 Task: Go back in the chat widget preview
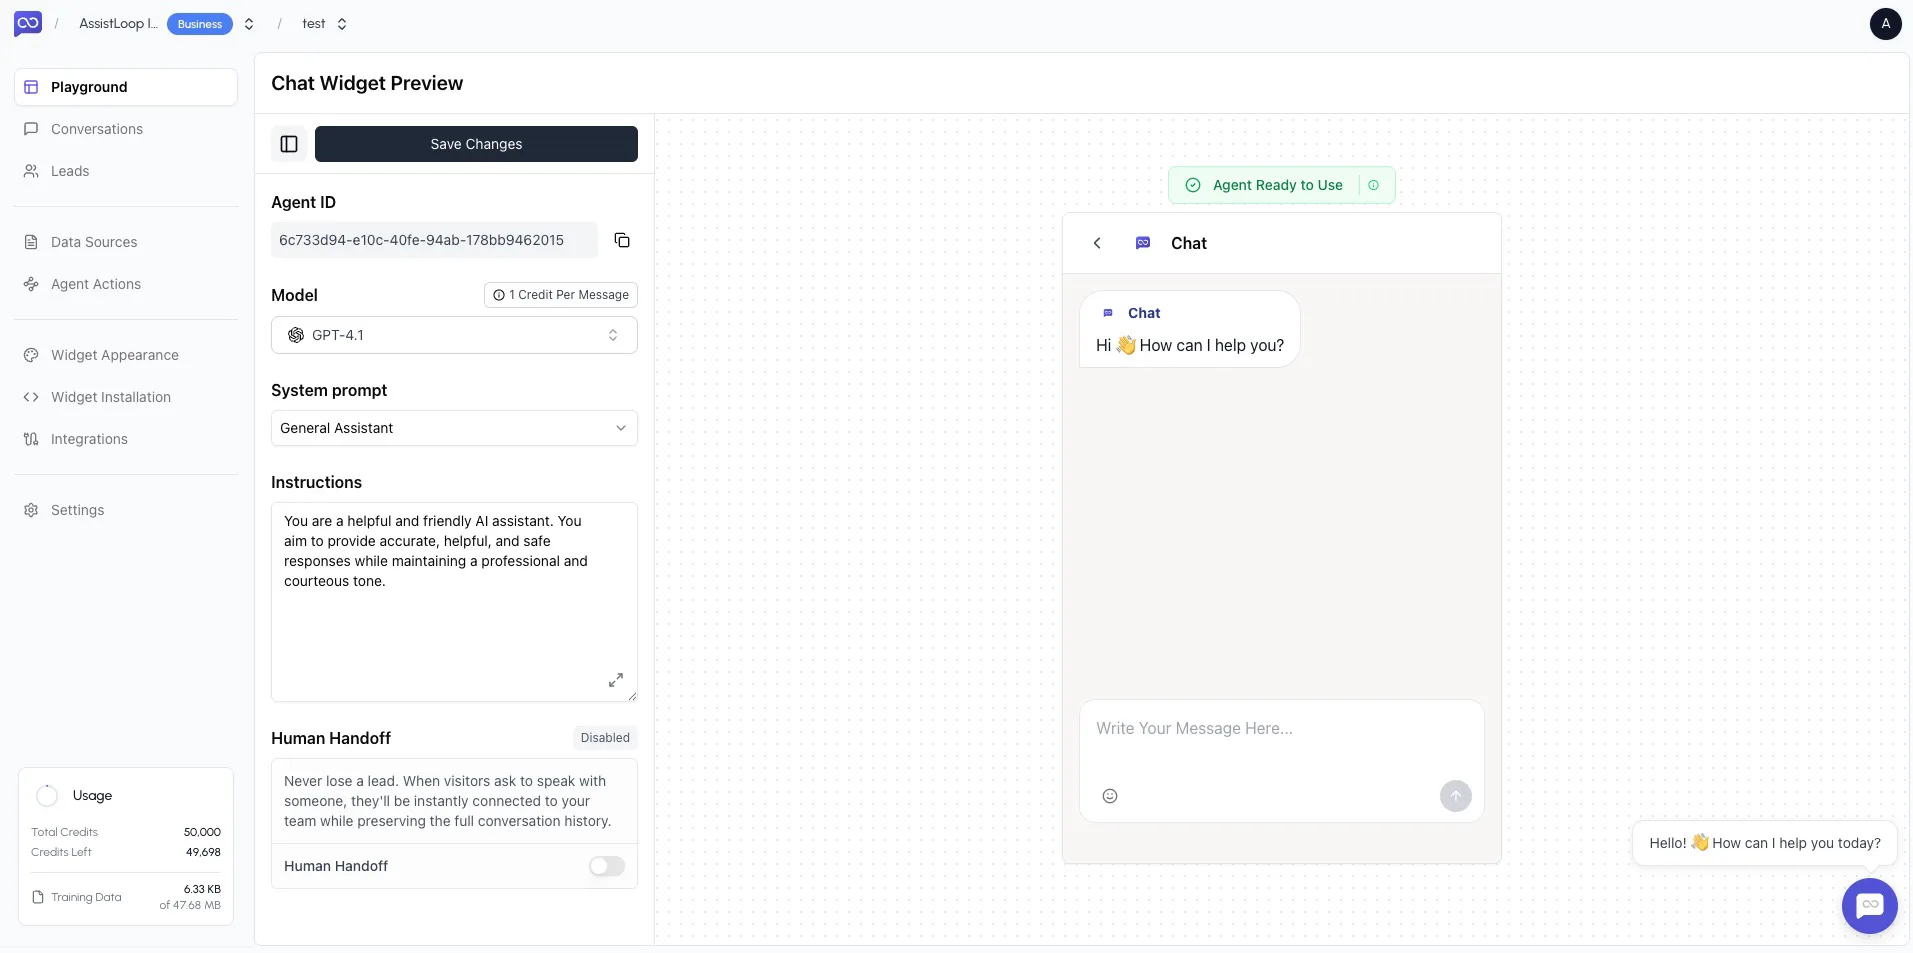click(1097, 243)
